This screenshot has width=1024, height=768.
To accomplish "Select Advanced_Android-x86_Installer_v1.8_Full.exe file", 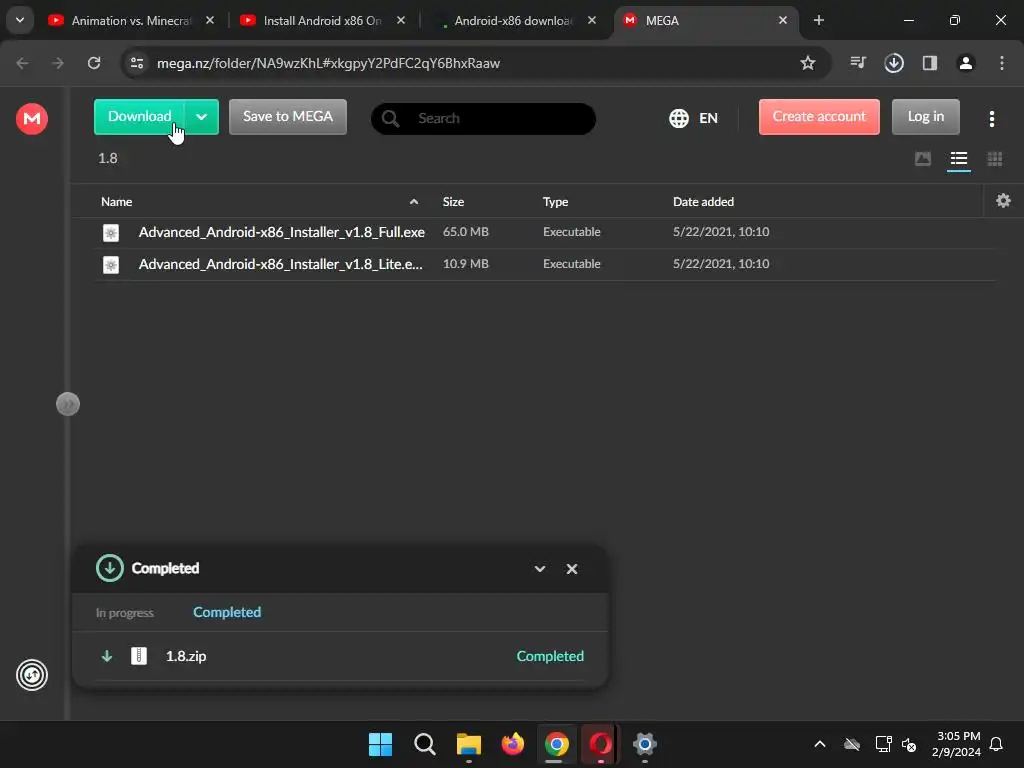I will pos(545,232).
